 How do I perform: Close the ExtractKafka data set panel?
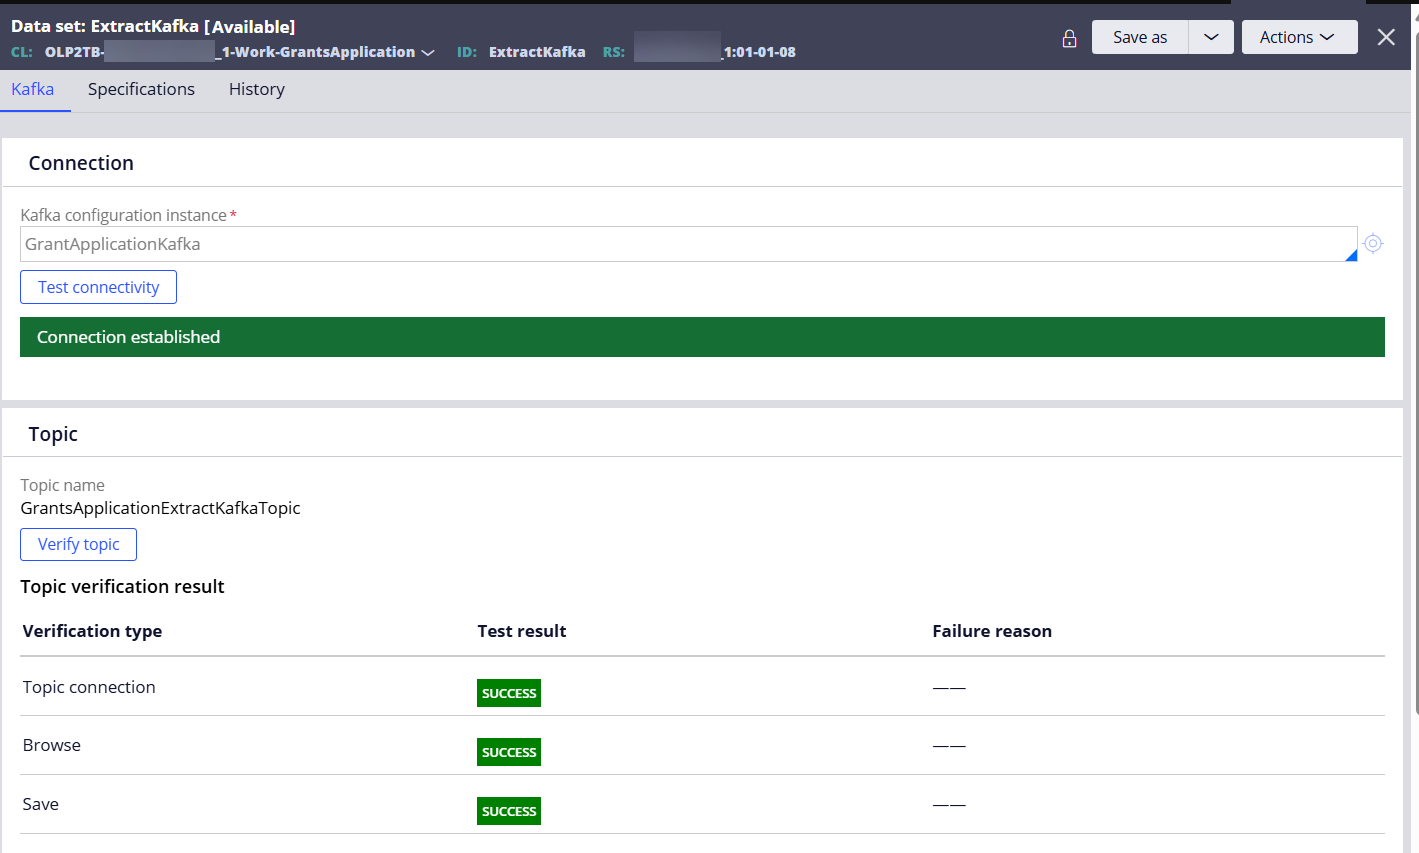[x=1386, y=37]
